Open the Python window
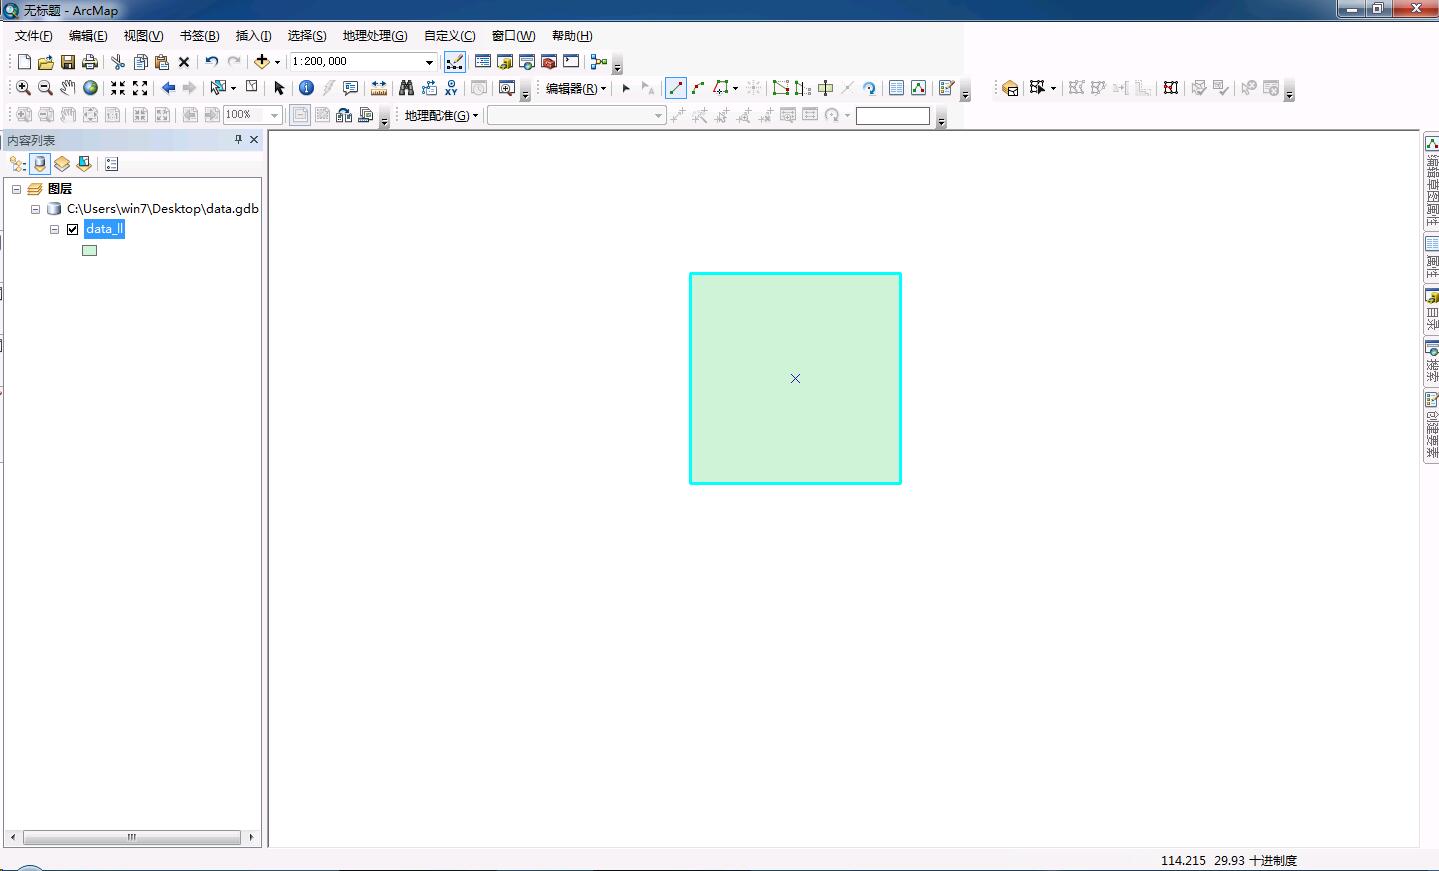1439x871 pixels. point(571,62)
